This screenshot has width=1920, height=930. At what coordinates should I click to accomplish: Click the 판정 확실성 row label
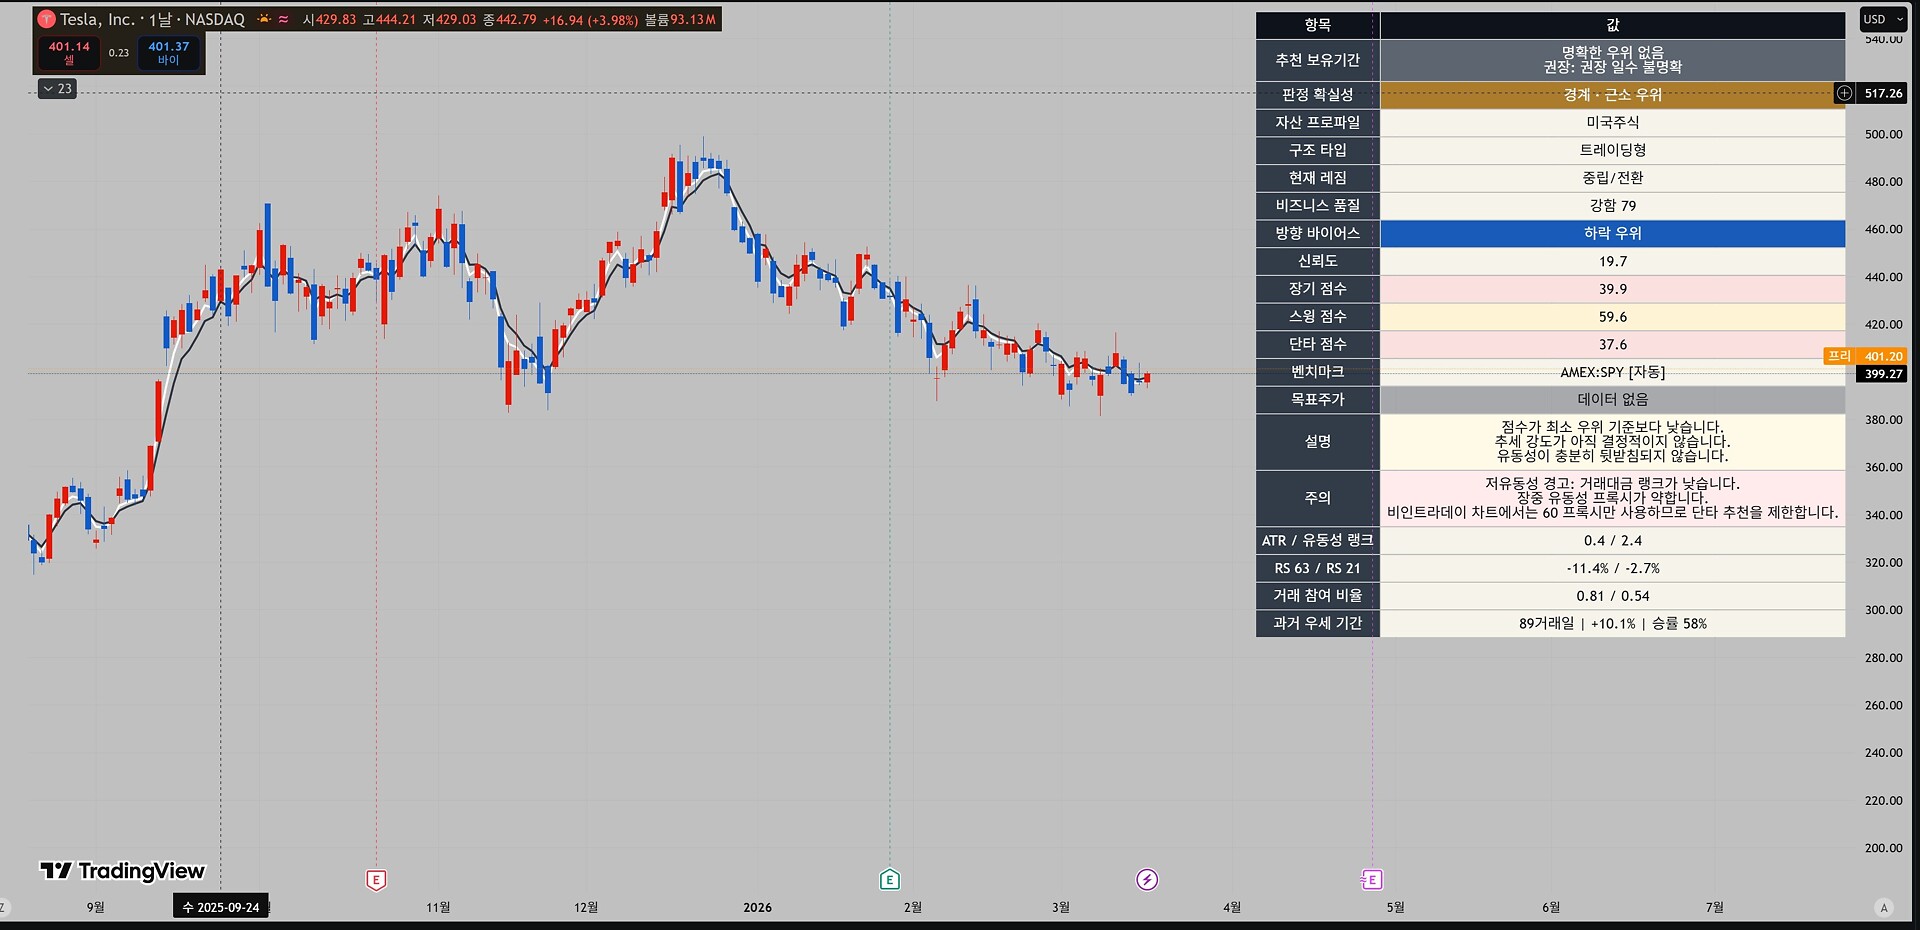pyautogui.click(x=1318, y=95)
